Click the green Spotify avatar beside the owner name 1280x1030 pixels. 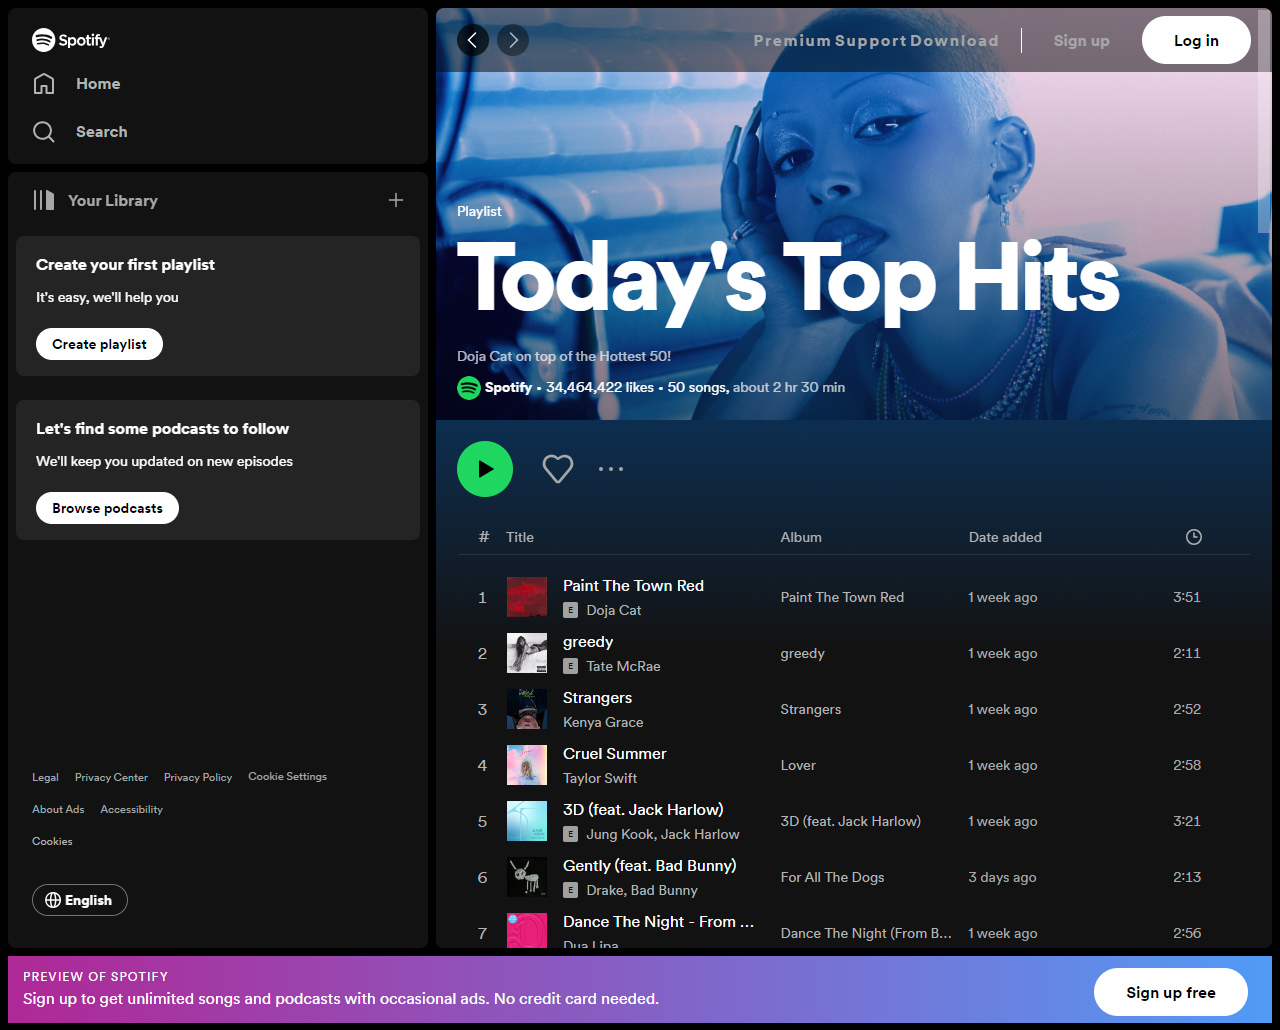click(469, 388)
